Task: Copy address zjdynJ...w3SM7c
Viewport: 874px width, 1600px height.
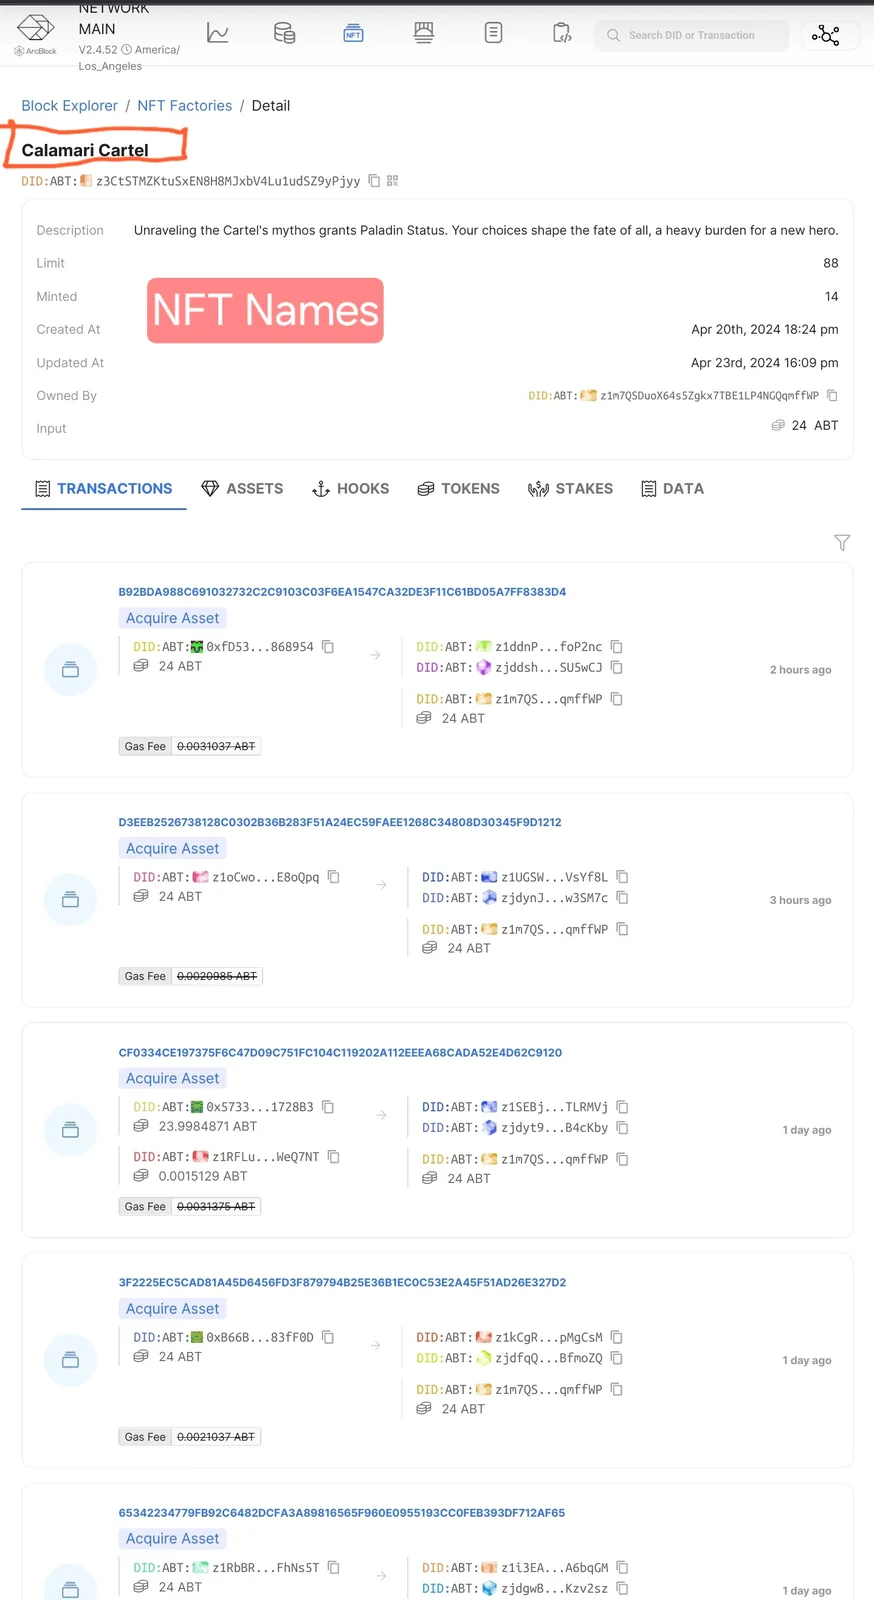Action: pos(622,897)
